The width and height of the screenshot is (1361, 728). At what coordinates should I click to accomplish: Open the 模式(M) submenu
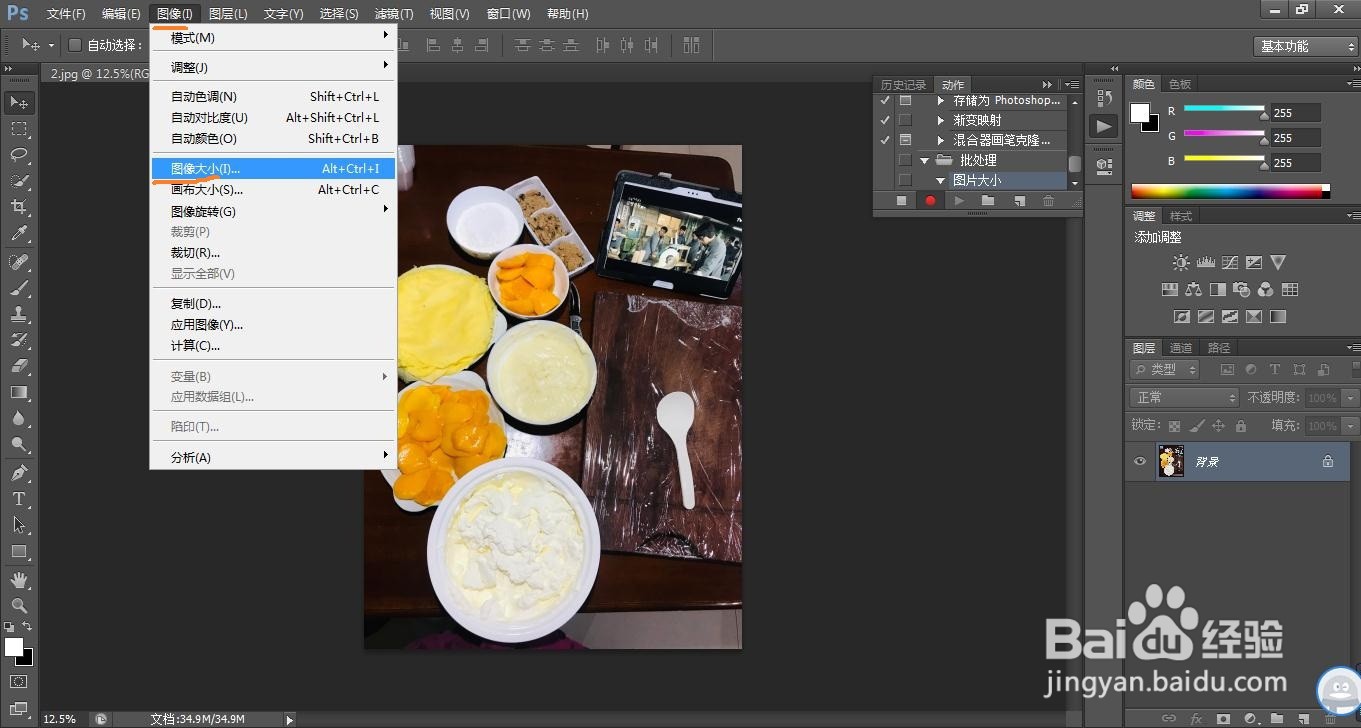pos(273,38)
